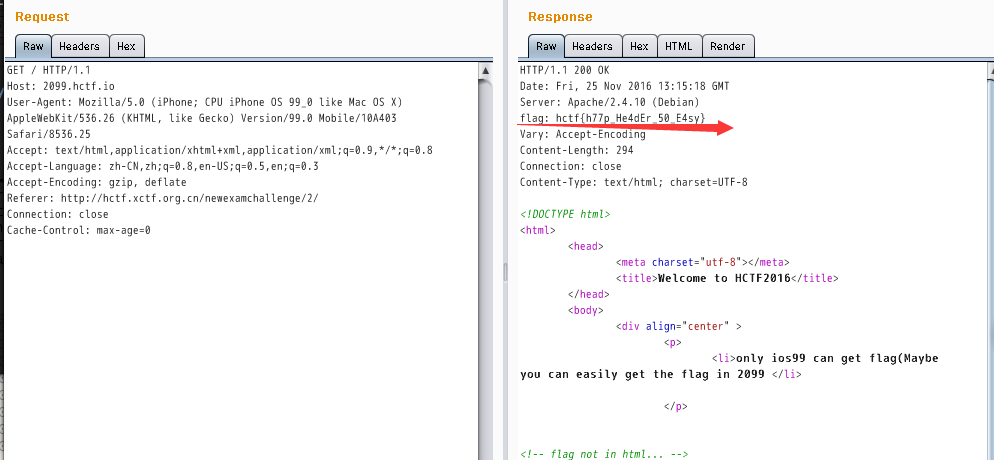
Task: Select the Request Raw tab
Action: (33, 46)
